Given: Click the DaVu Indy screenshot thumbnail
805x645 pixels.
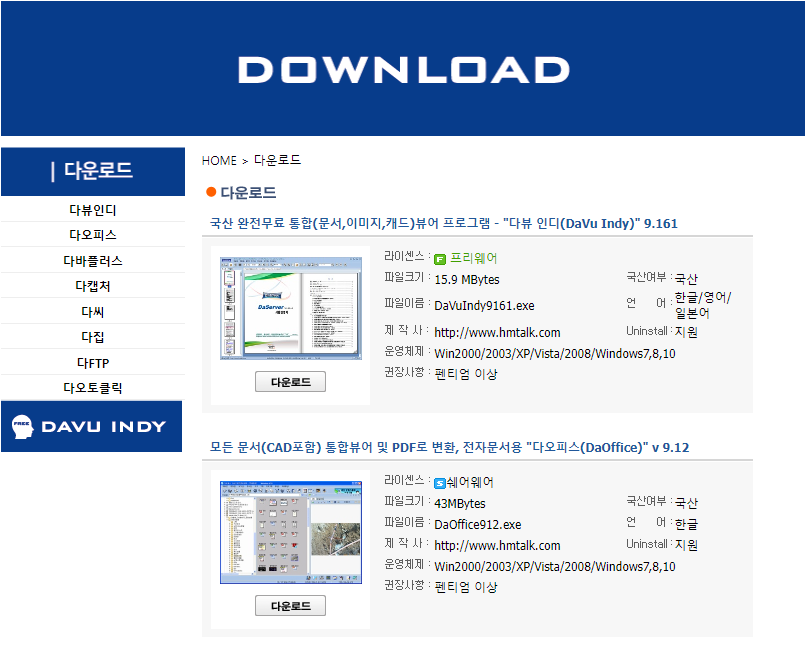Looking at the screenshot, I should click(x=291, y=308).
